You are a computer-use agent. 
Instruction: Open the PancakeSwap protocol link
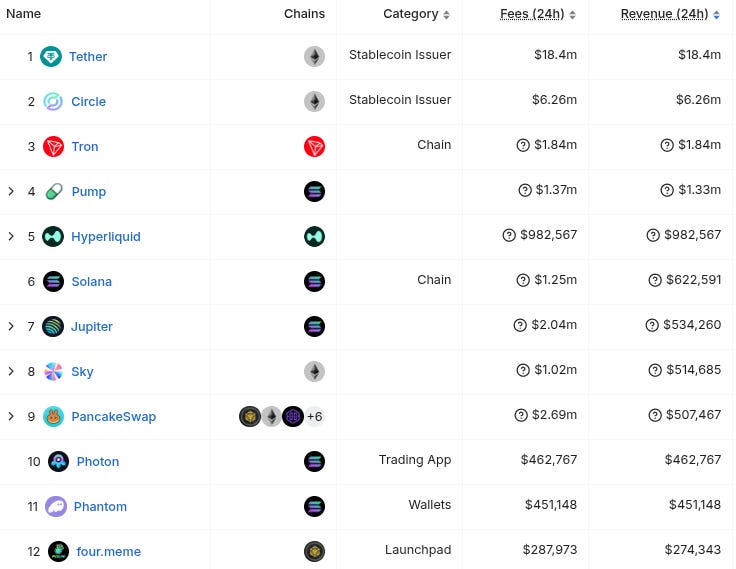pos(114,417)
